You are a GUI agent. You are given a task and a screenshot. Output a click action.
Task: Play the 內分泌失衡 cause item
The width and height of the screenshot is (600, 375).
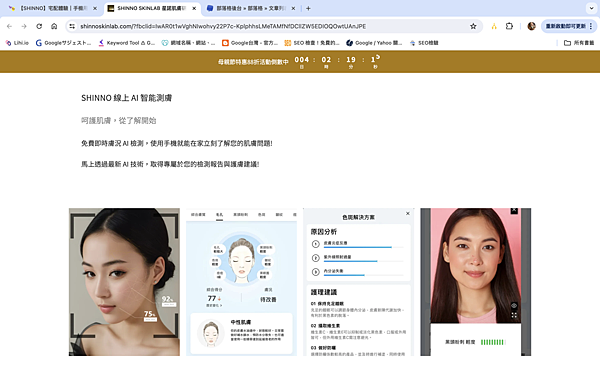tap(316, 272)
